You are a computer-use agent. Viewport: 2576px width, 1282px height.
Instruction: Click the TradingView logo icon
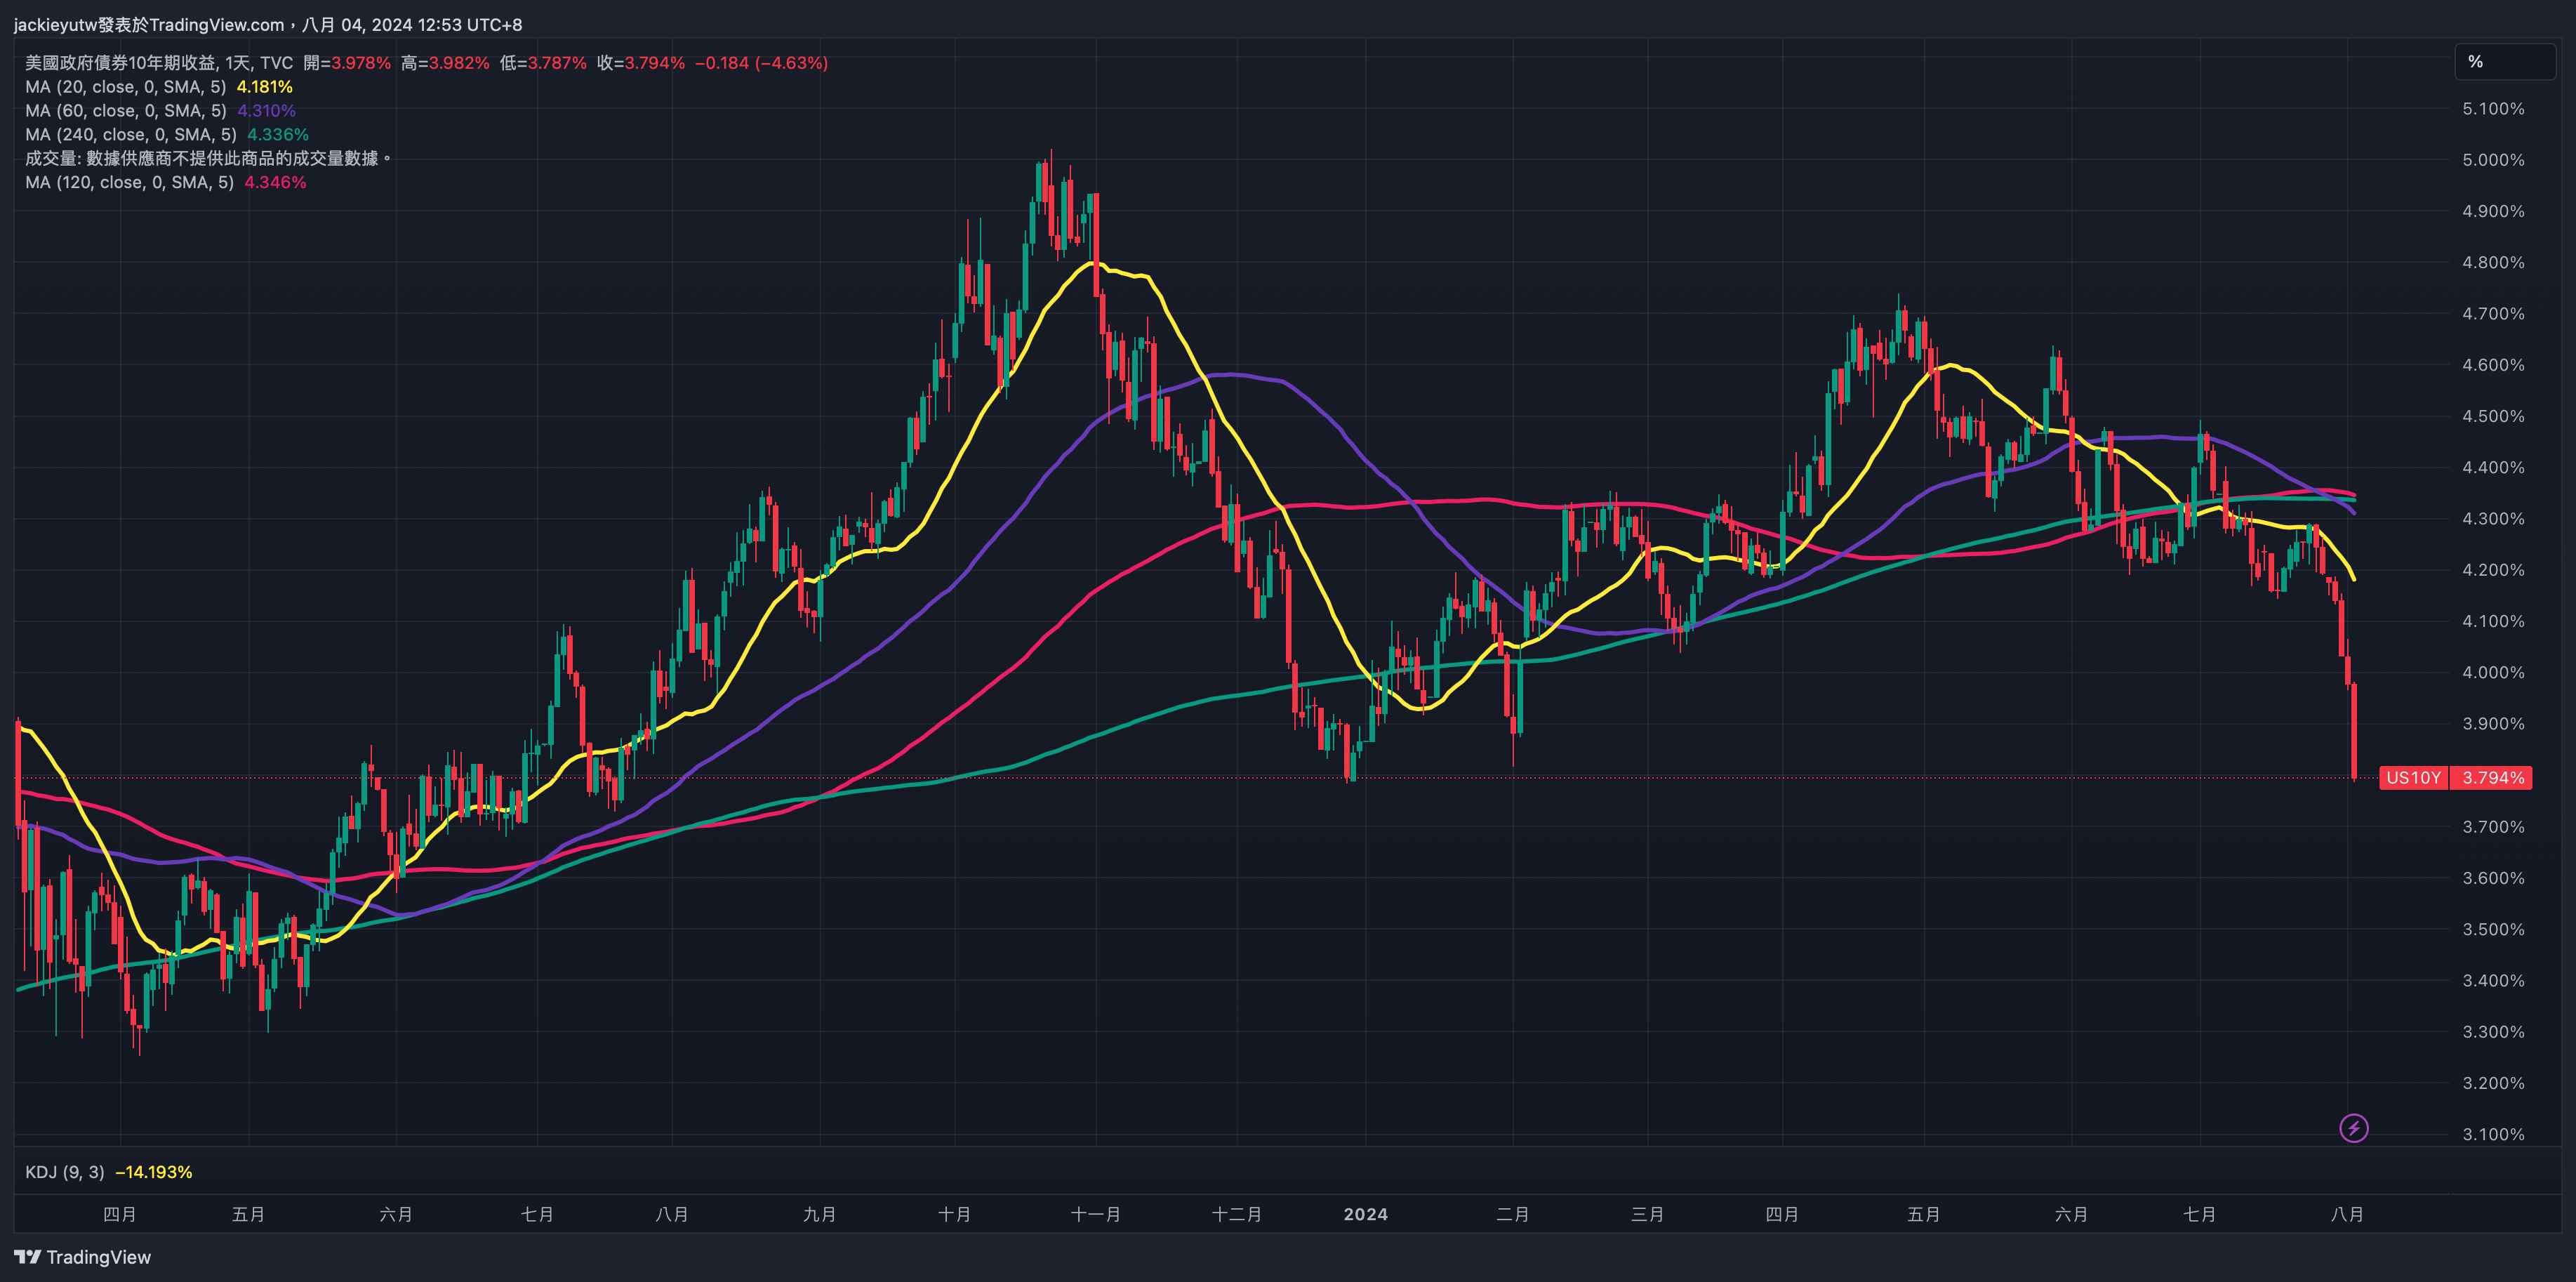pos(28,1257)
